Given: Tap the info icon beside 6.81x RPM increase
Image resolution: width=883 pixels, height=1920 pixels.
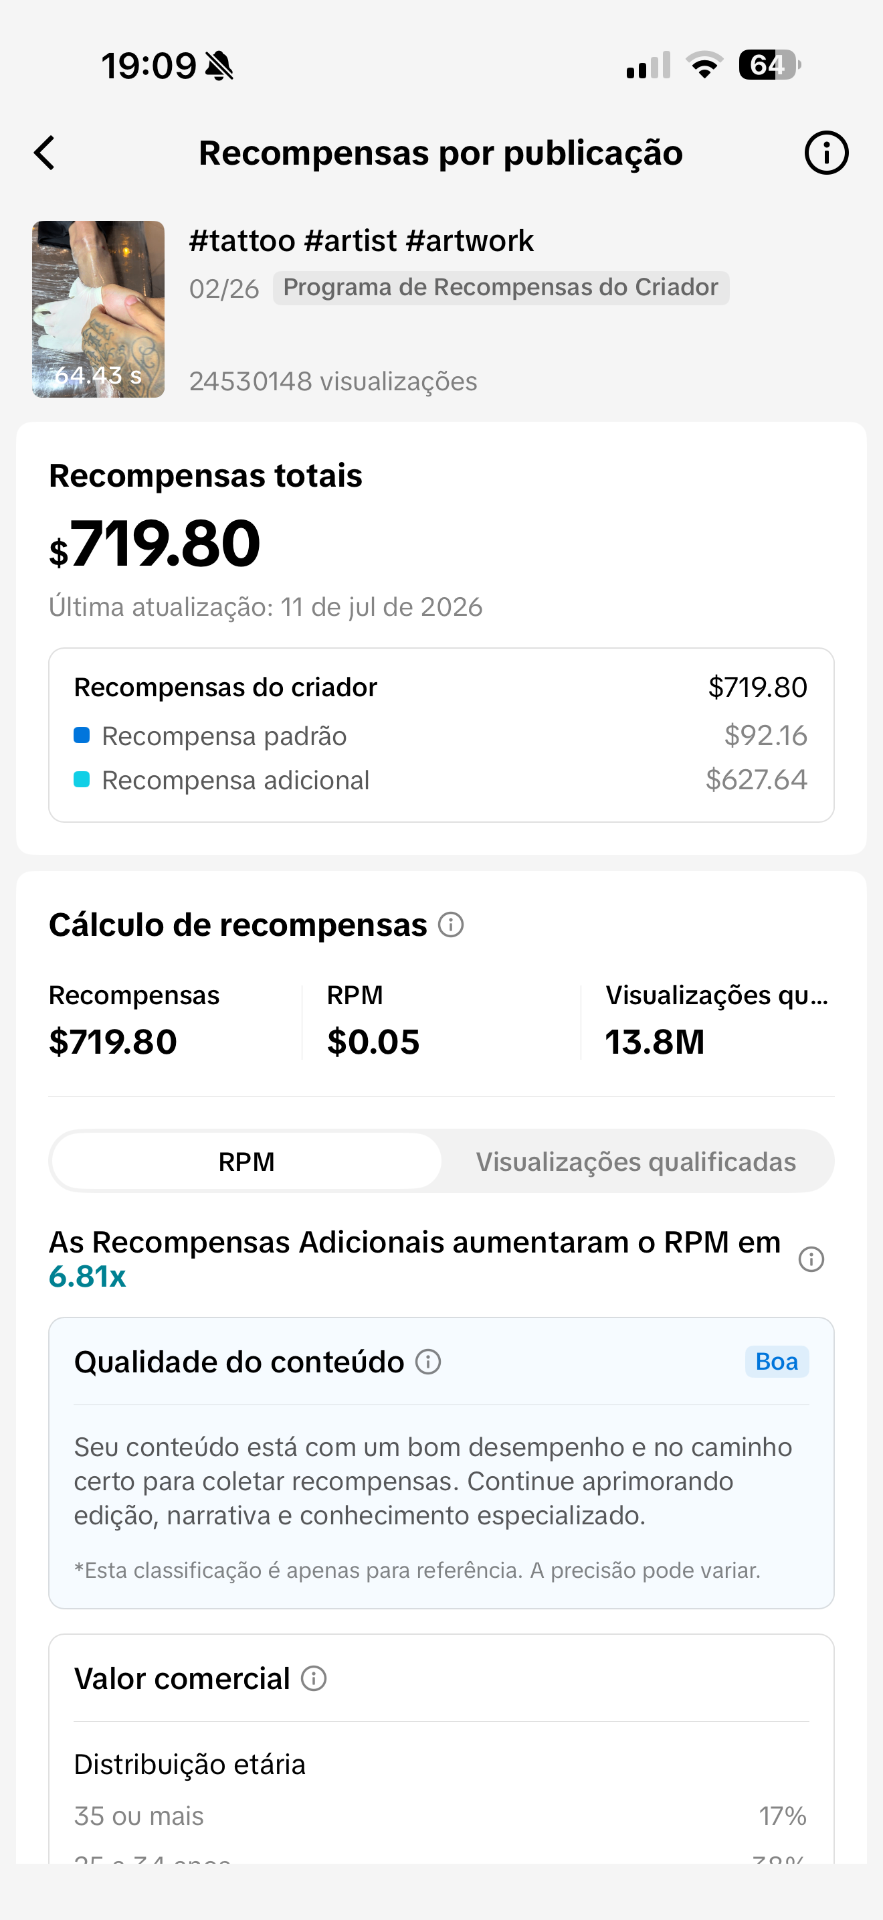Looking at the screenshot, I should (811, 1259).
